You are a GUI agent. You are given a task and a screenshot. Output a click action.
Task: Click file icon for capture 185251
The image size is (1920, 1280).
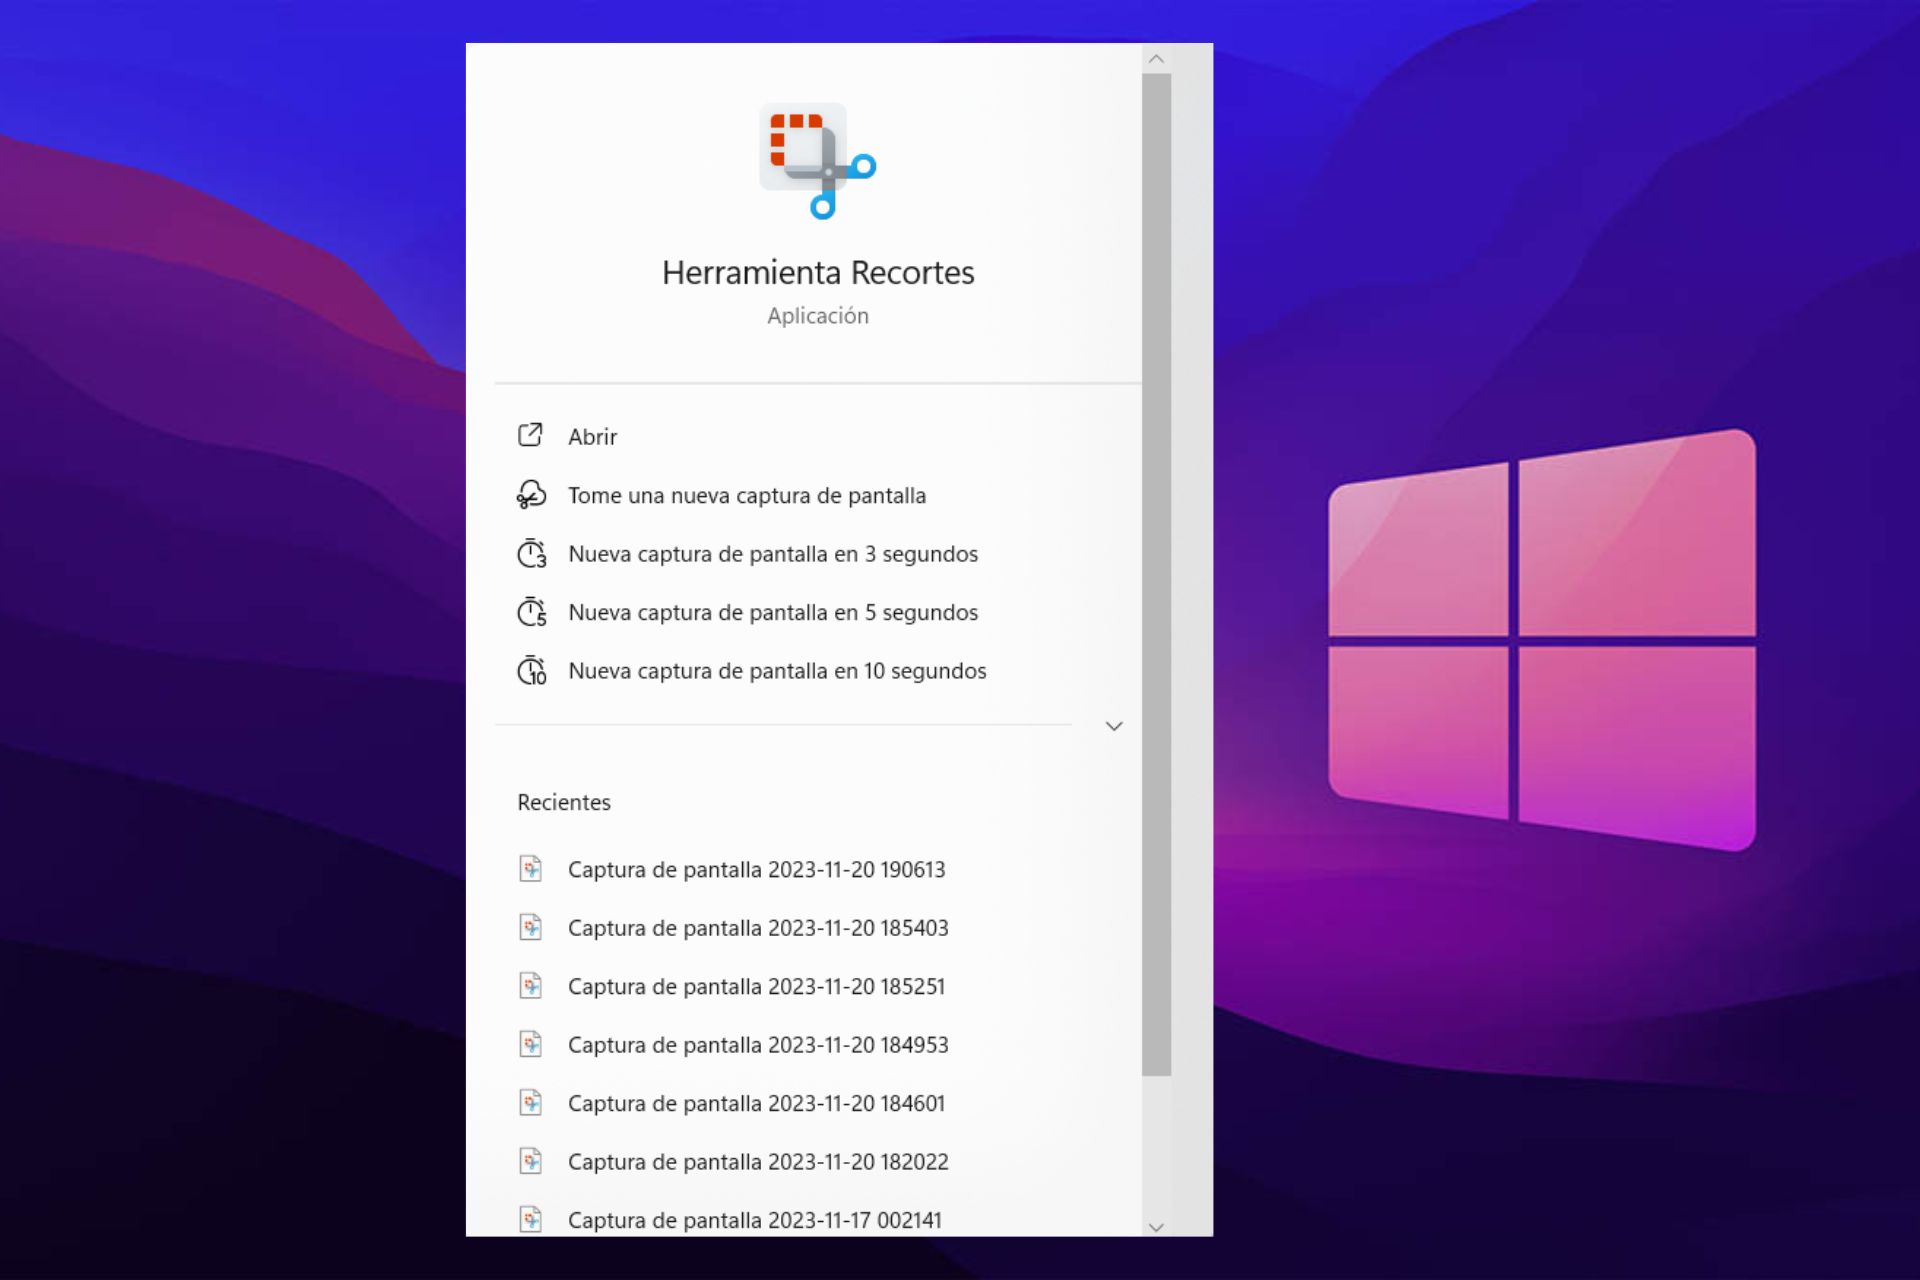pyautogui.click(x=531, y=985)
